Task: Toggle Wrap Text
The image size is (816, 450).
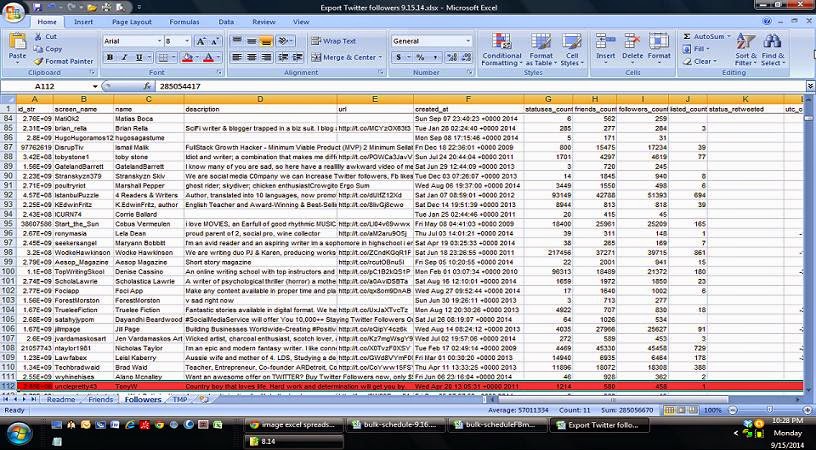Action: tap(334, 41)
